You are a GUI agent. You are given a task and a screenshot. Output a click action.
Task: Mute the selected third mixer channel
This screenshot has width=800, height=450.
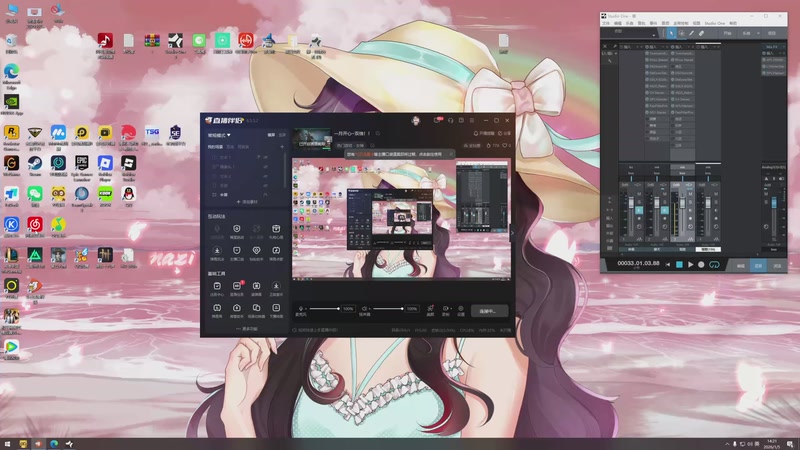point(690,194)
